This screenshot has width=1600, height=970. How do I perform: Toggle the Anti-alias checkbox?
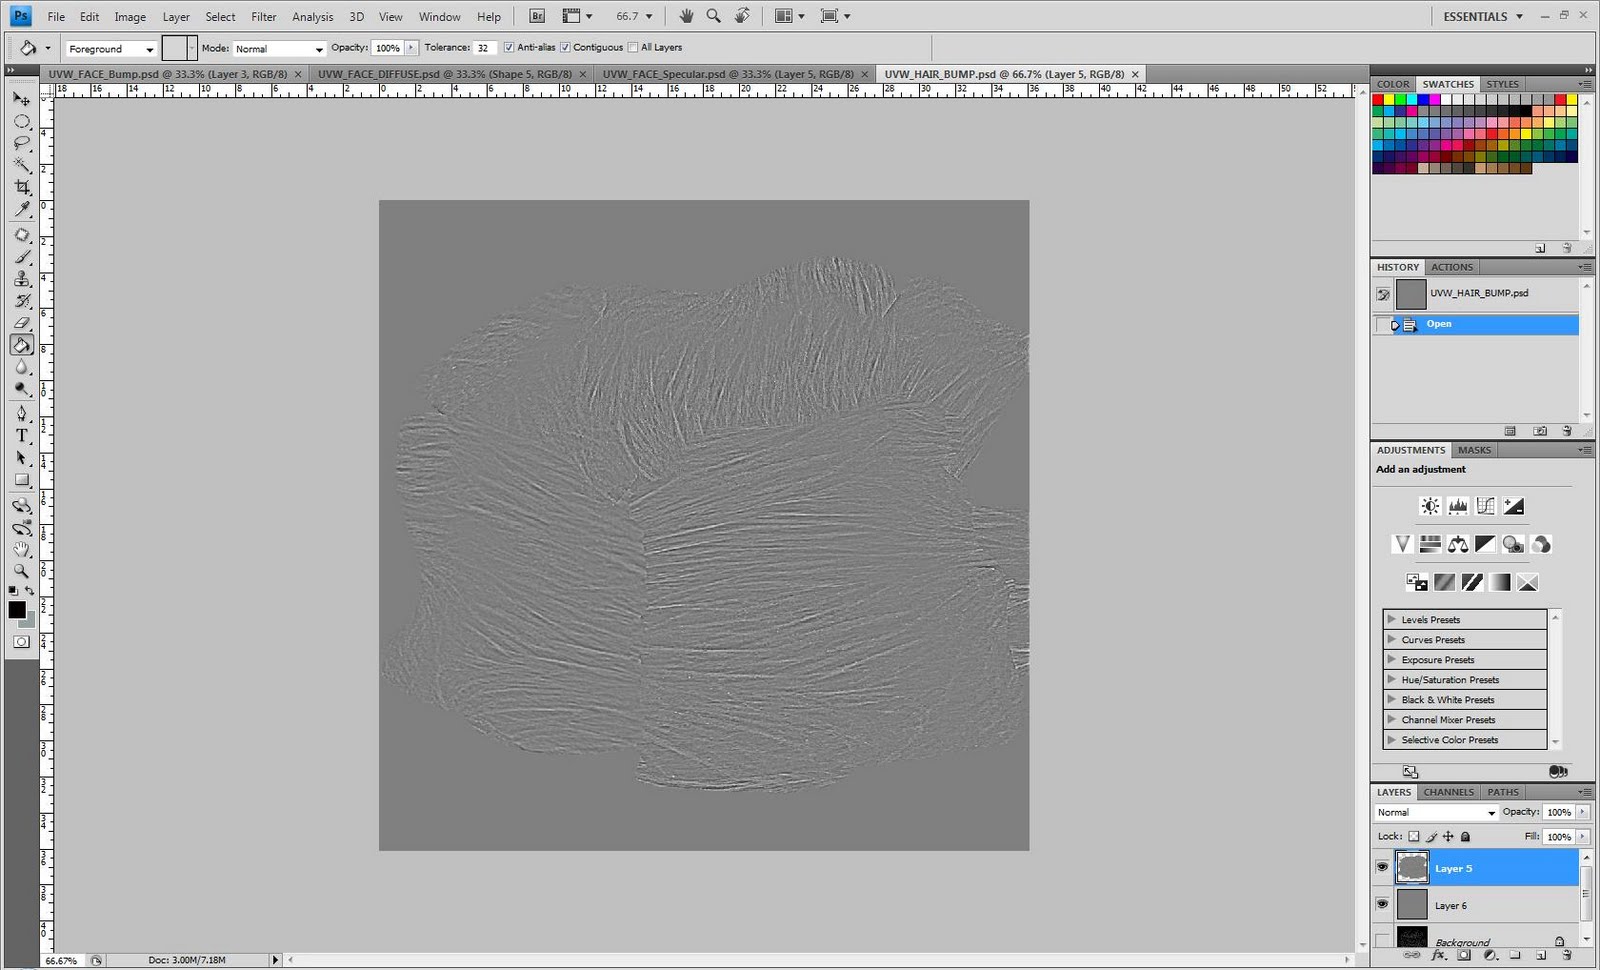(509, 47)
